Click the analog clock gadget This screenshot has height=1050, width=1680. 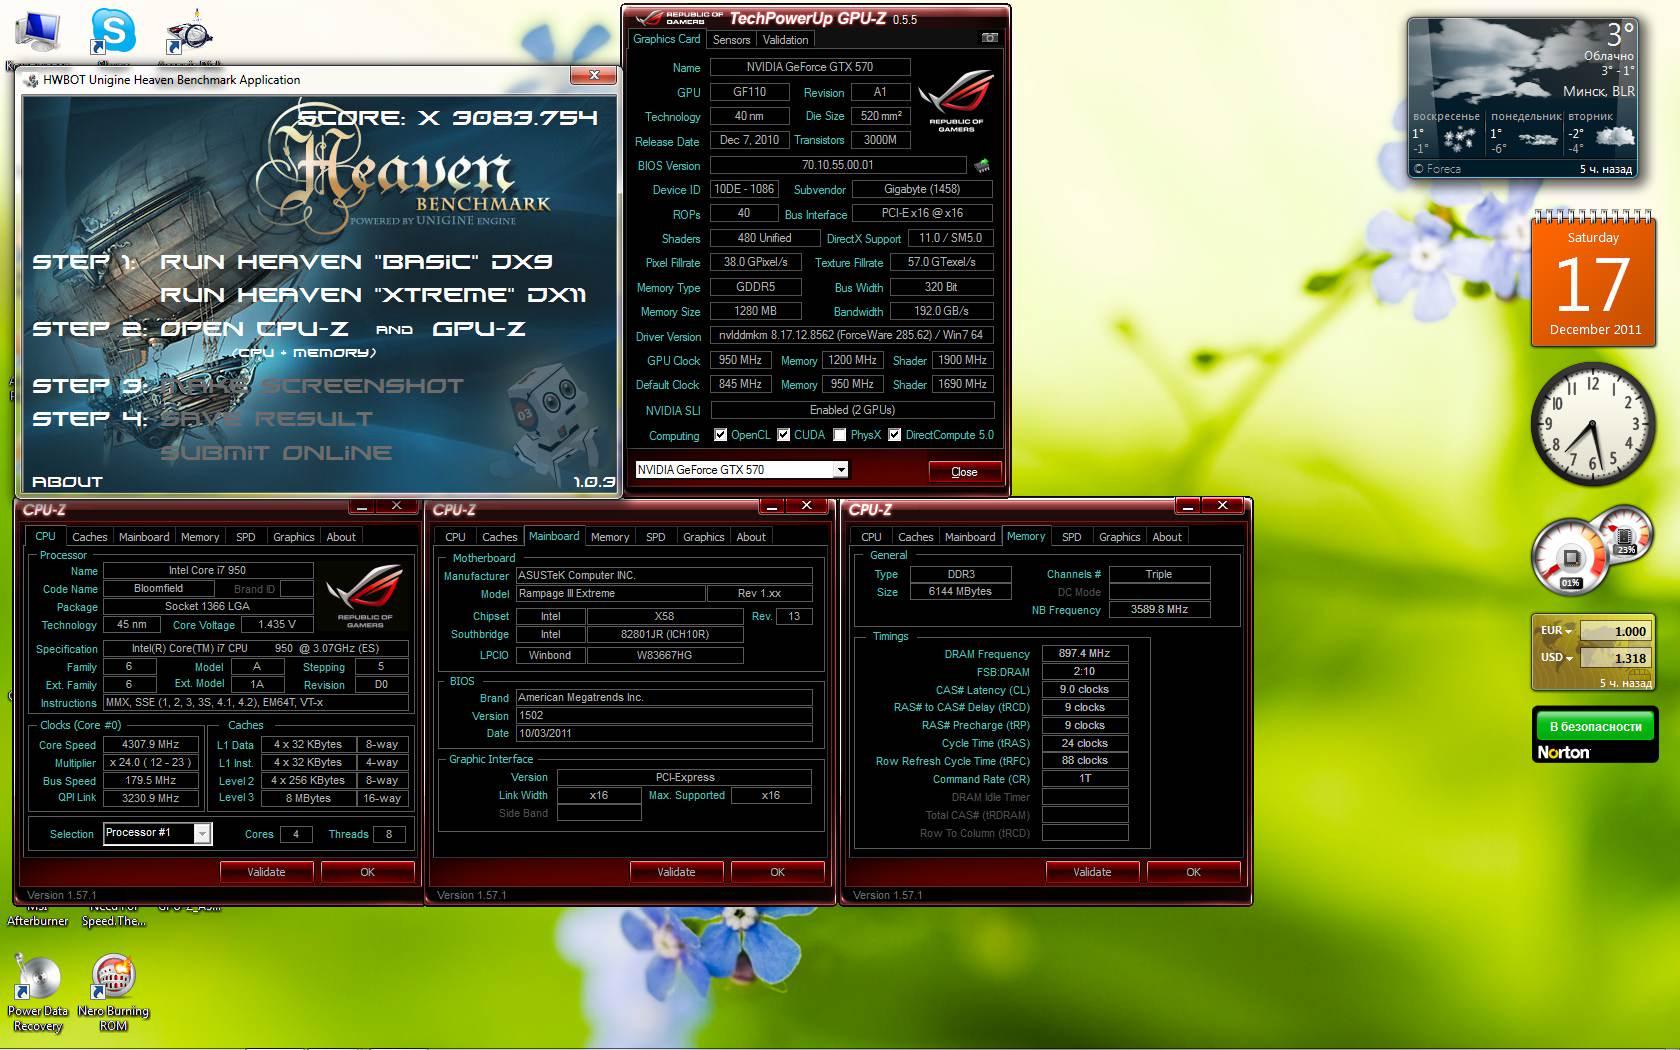pos(1593,425)
